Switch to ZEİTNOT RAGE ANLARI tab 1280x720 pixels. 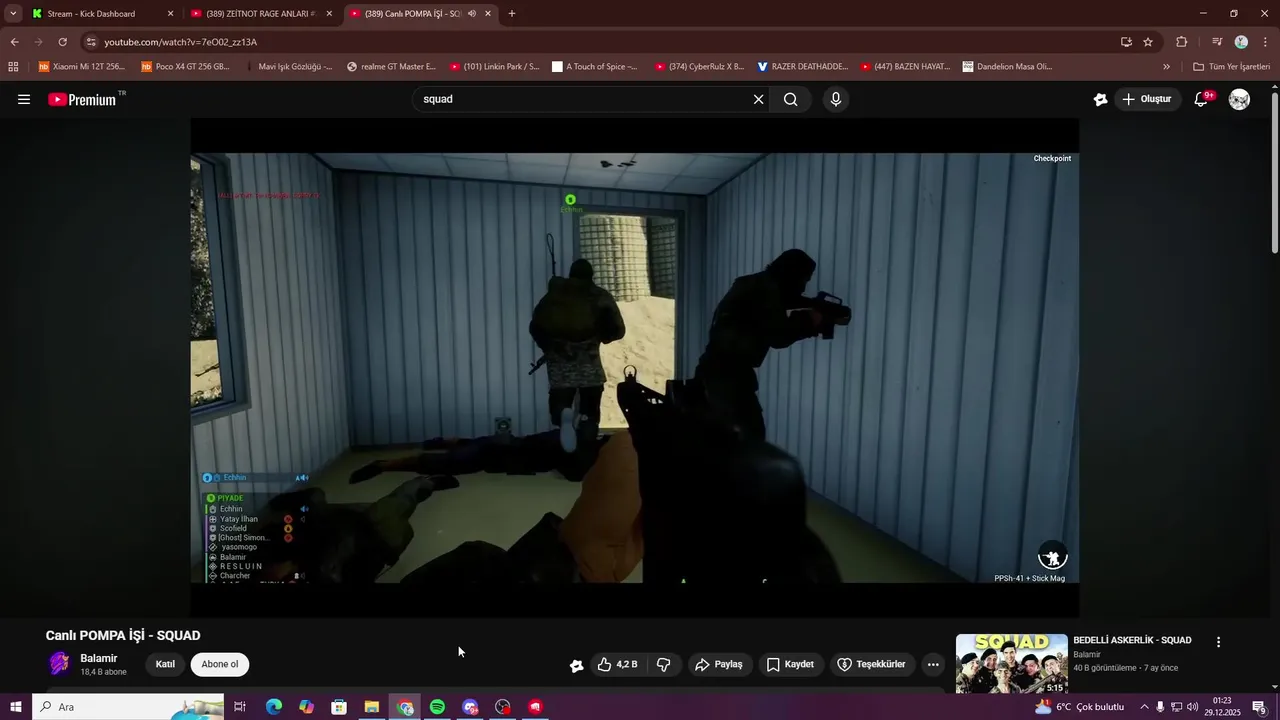[x=260, y=14]
